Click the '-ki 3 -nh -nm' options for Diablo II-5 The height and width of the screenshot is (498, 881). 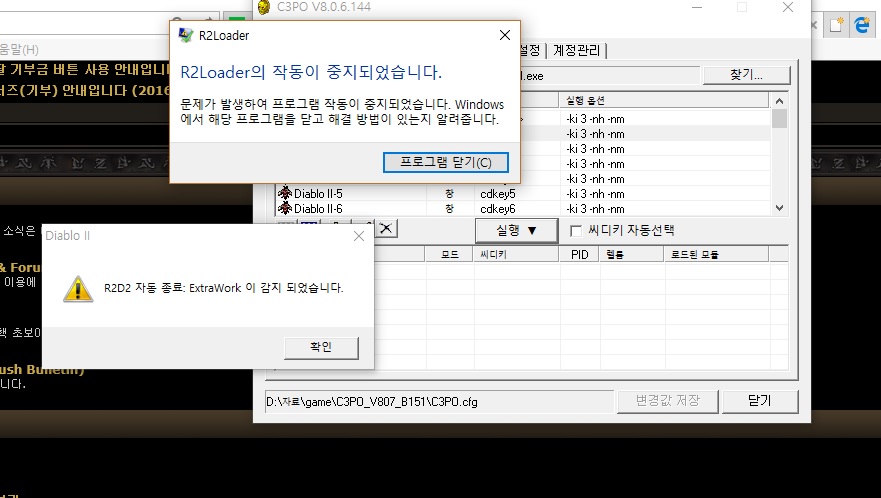point(595,194)
